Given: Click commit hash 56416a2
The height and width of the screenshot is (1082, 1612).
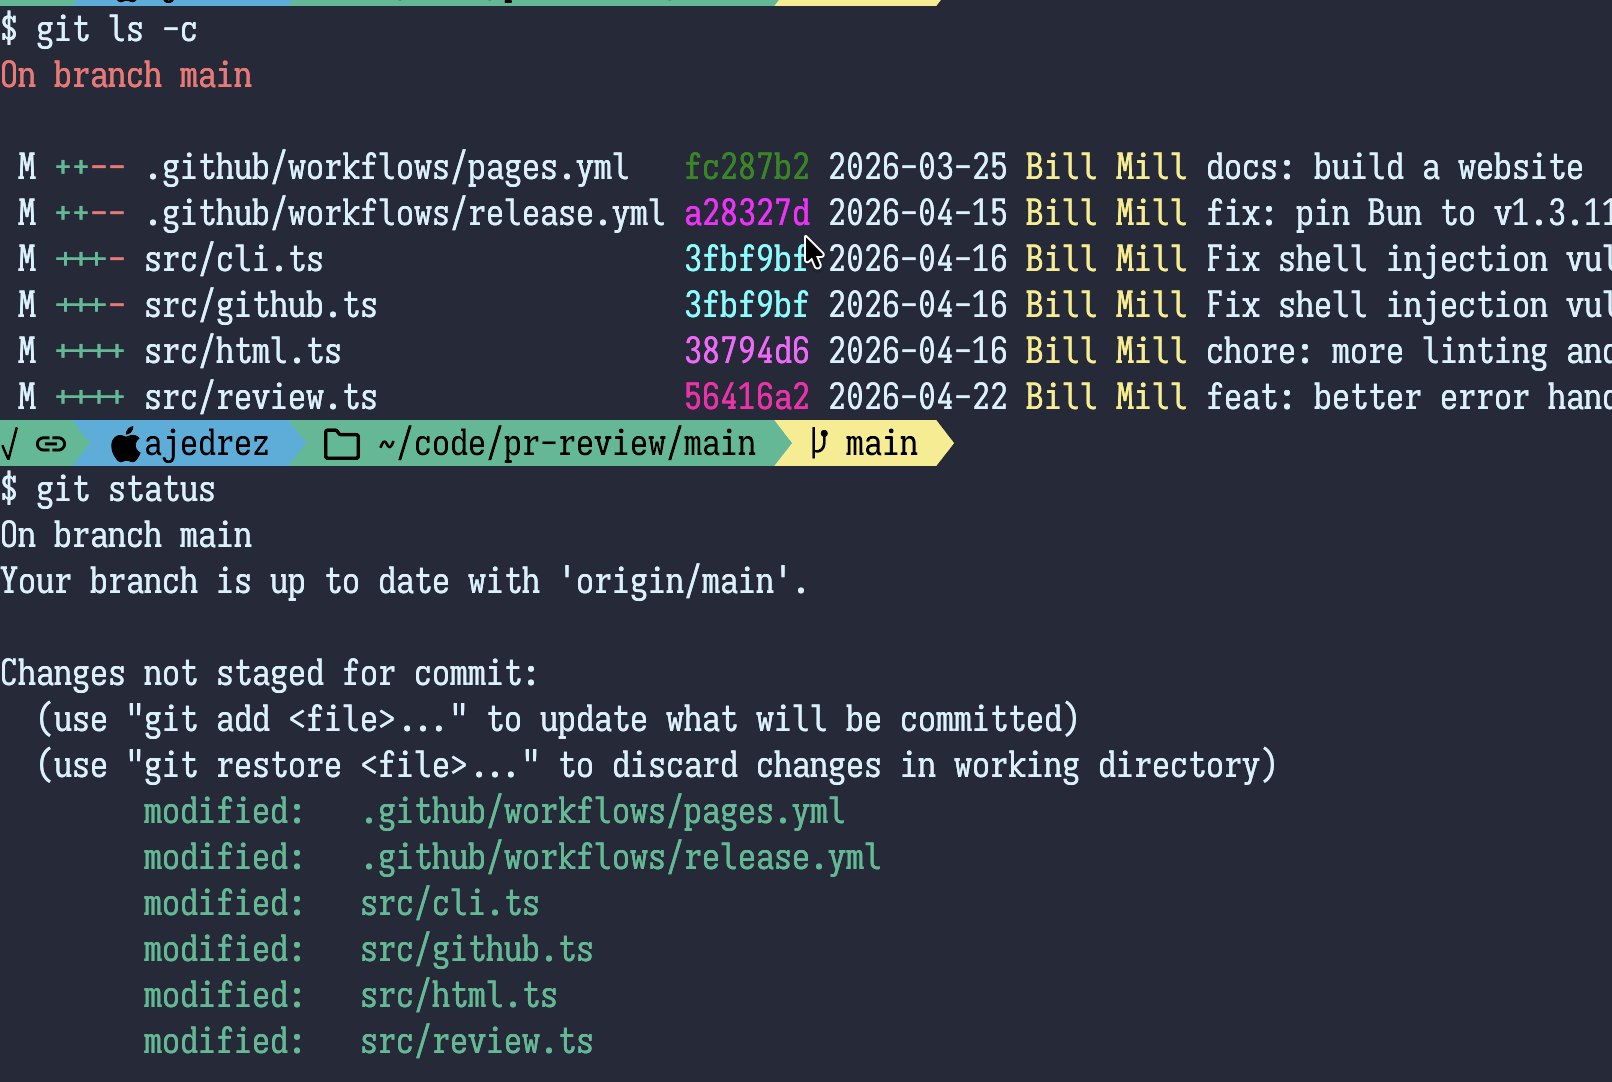Looking at the screenshot, I should tap(747, 398).
